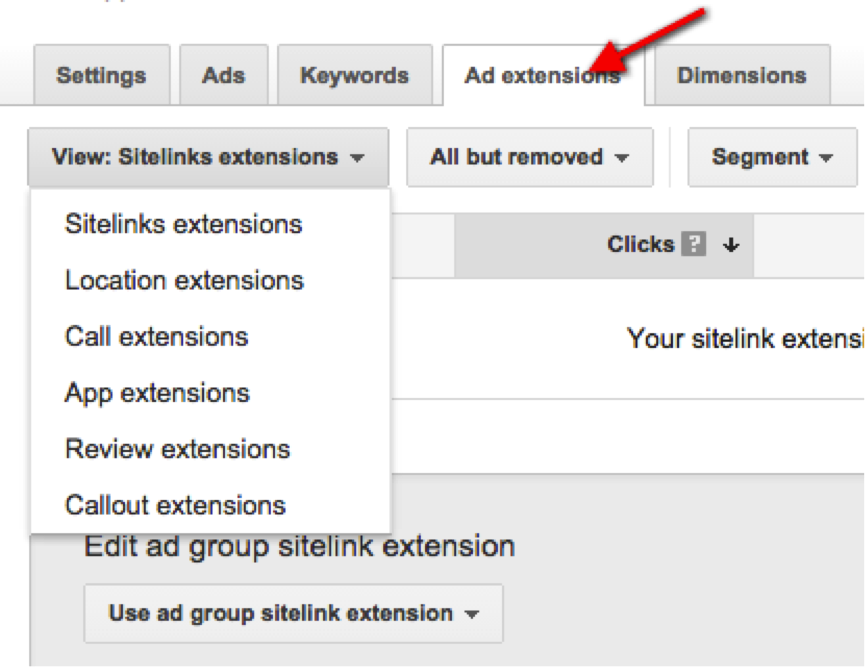The height and width of the screenshot is (667, 865).
Task: Select Call extensions in the menu
Action: click(x=157, y=337)
